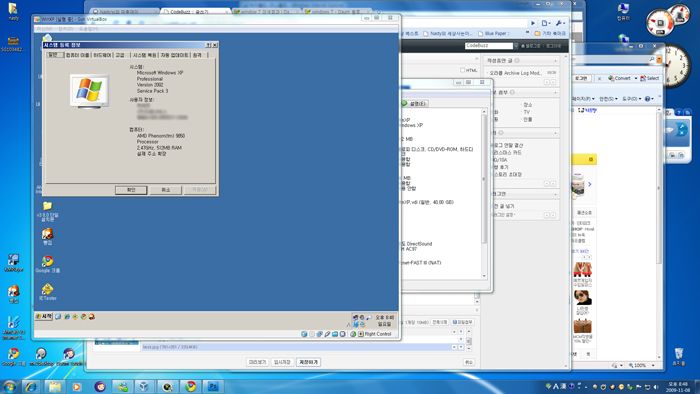The height and width of the screenshot is (394, 700).
Task: Open the 원격 tab in system properties
Action: [x=197, y=55]
